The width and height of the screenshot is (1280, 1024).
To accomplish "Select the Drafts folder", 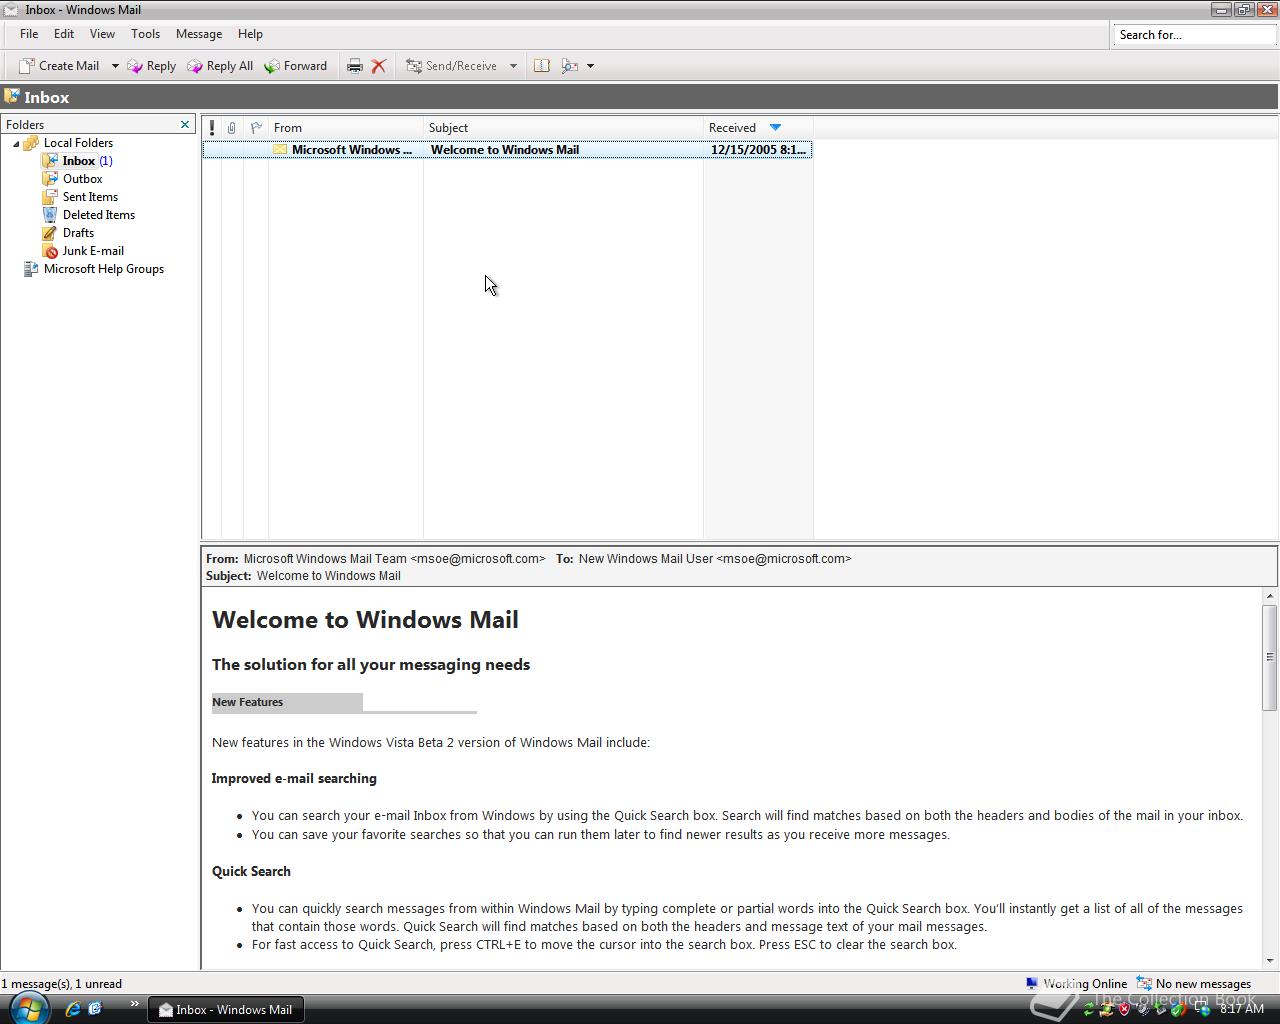I will click(78, 233).
